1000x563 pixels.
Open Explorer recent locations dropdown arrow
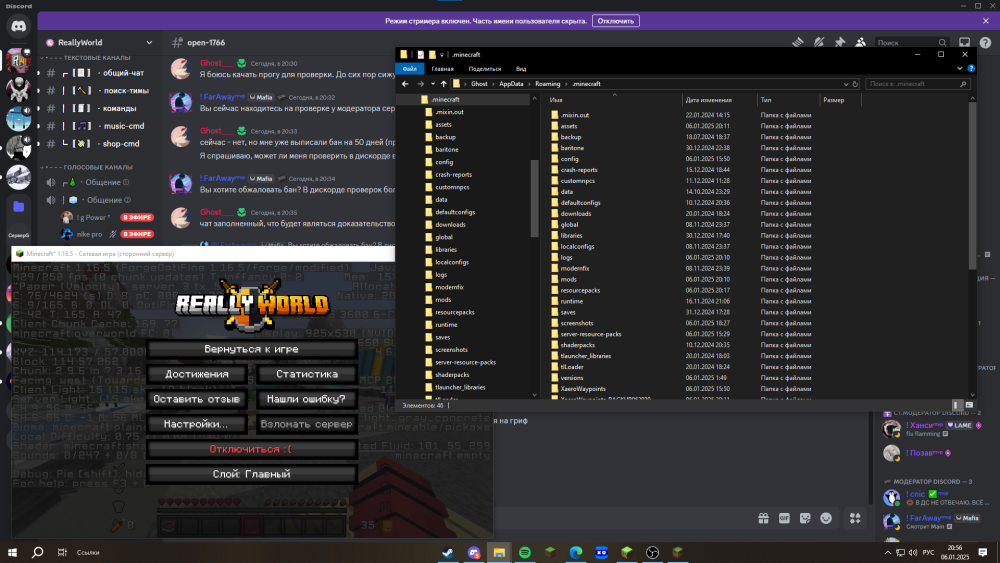click(x=432, y=84)
